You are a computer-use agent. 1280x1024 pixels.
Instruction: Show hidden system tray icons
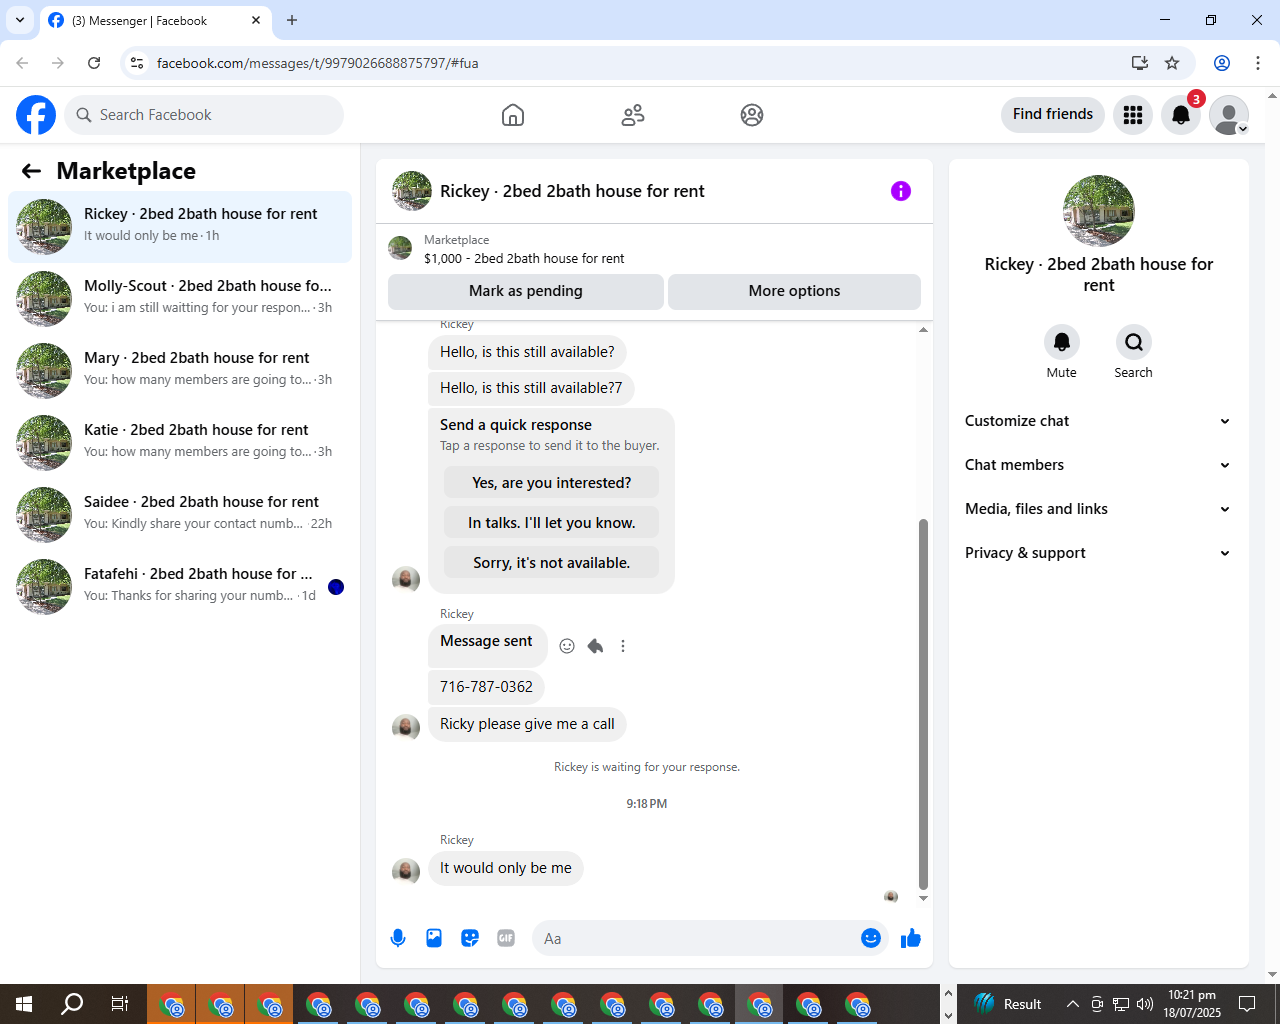[1072, 1004]
